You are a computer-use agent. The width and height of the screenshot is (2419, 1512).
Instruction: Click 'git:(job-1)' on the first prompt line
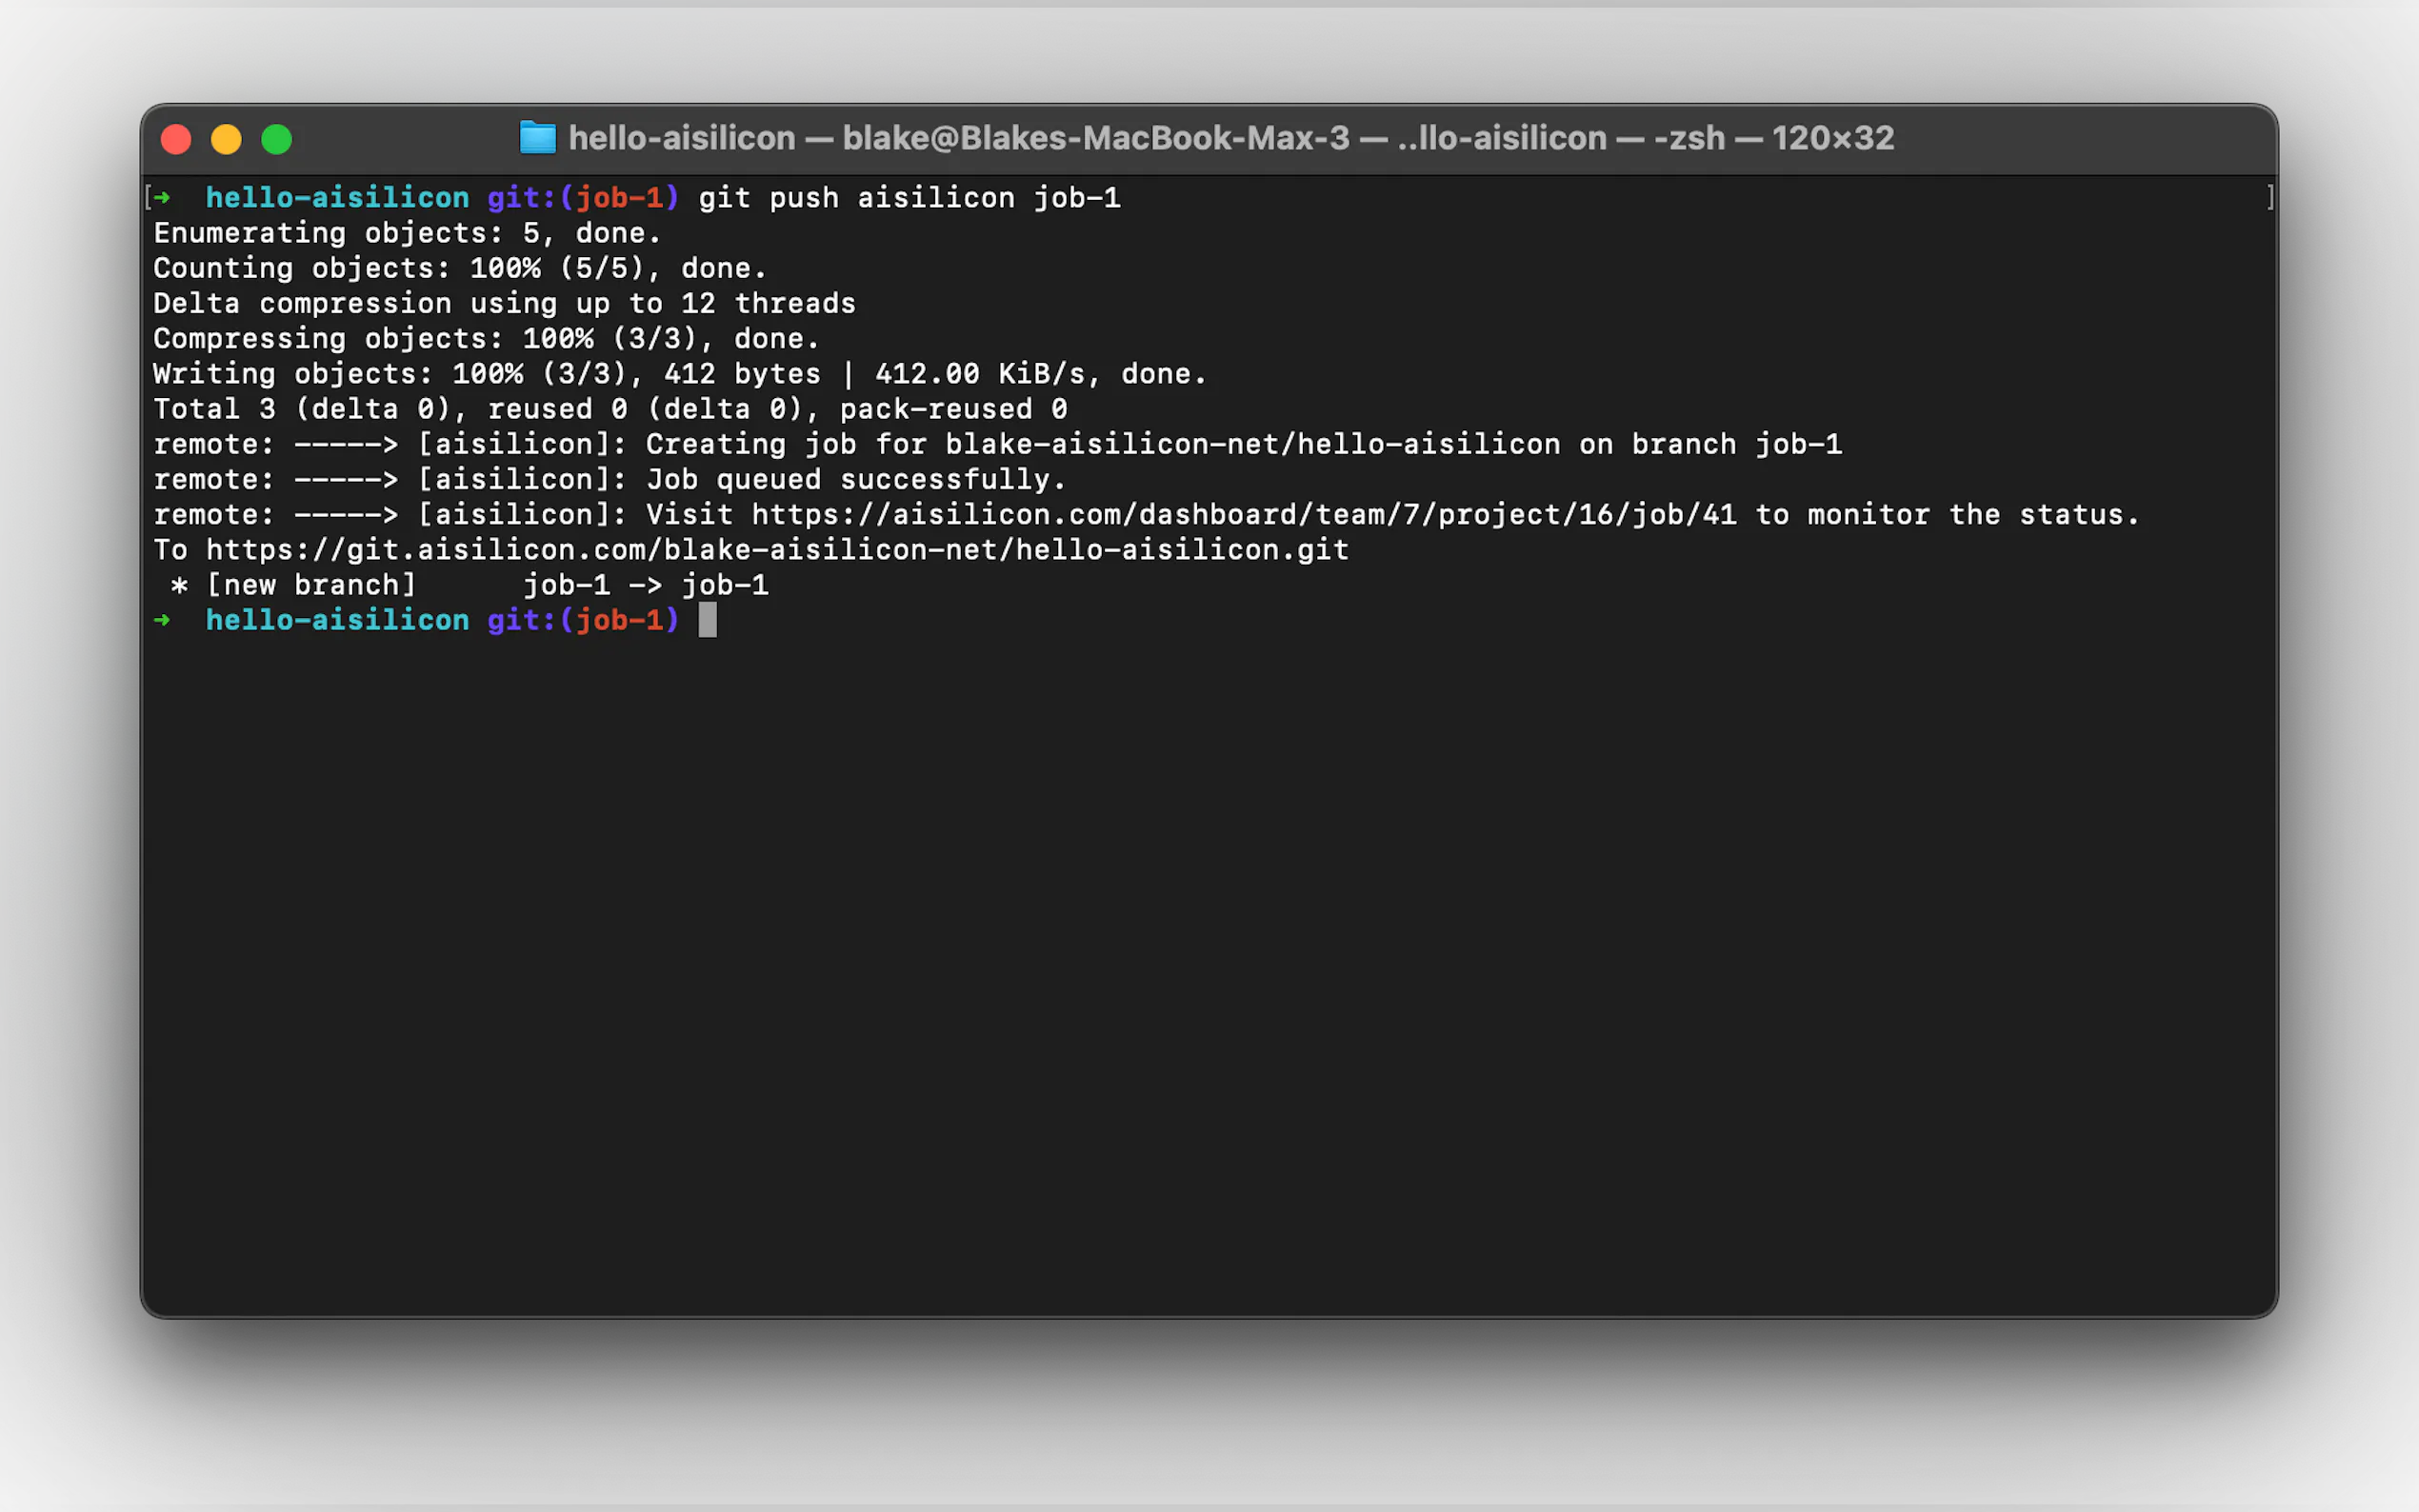(x=582, y=198)
